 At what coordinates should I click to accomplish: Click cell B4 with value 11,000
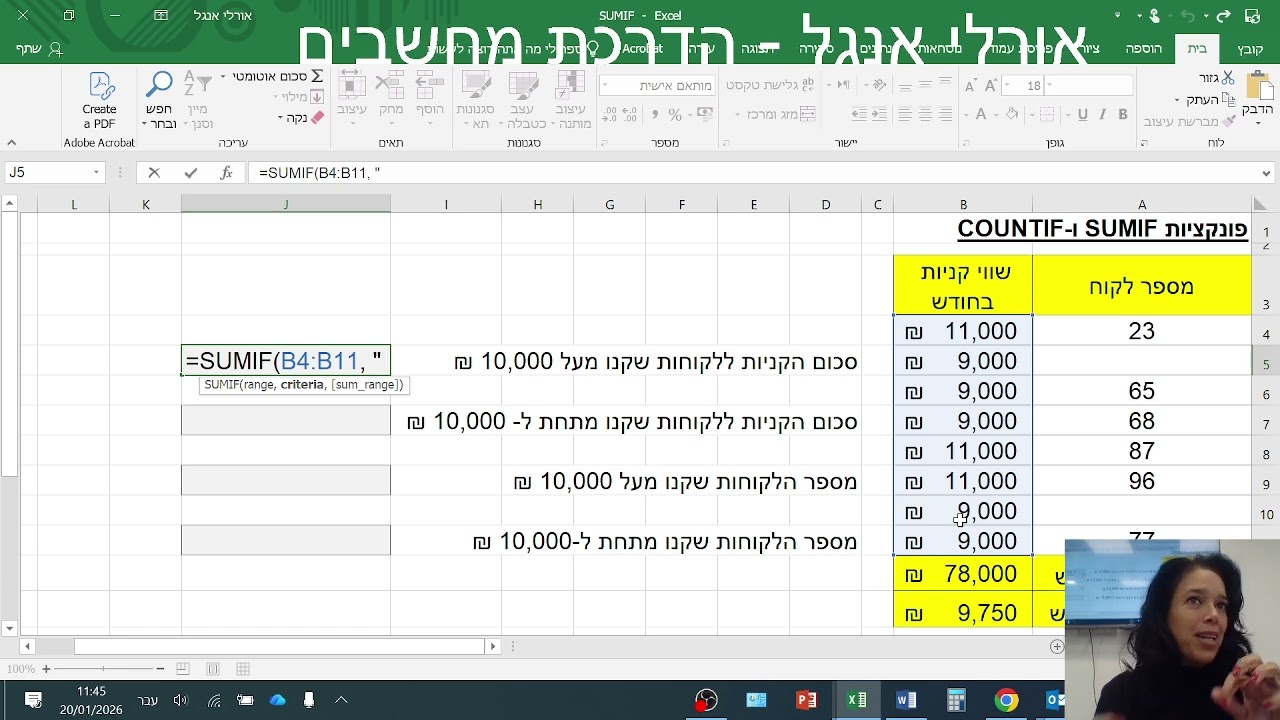(x=963, y=331)
